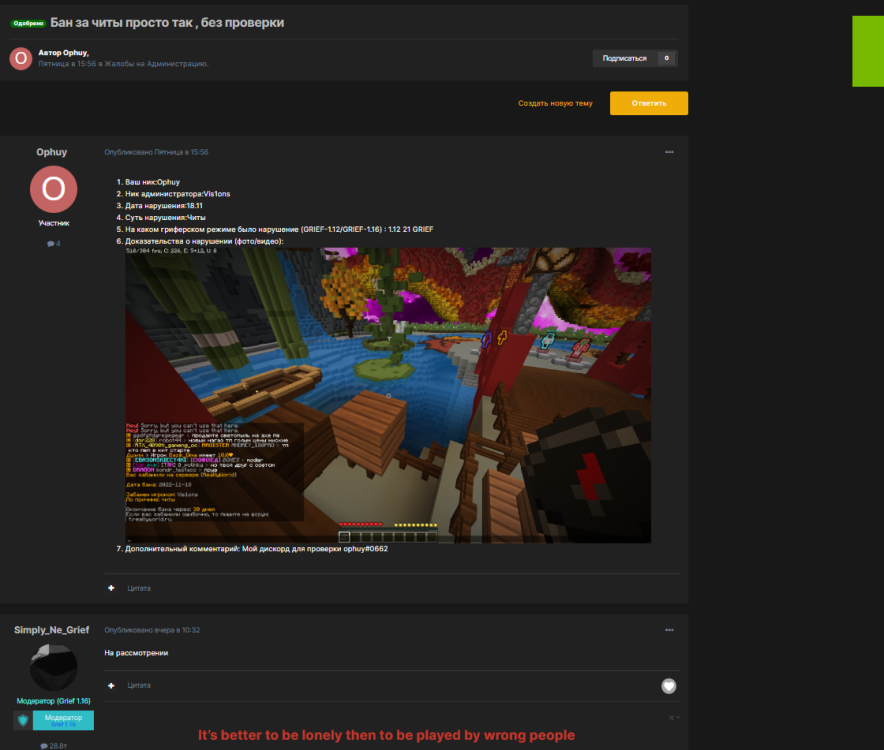Open post options menu on Simply_Ne_Grief's reply

(x=669, y=630)
